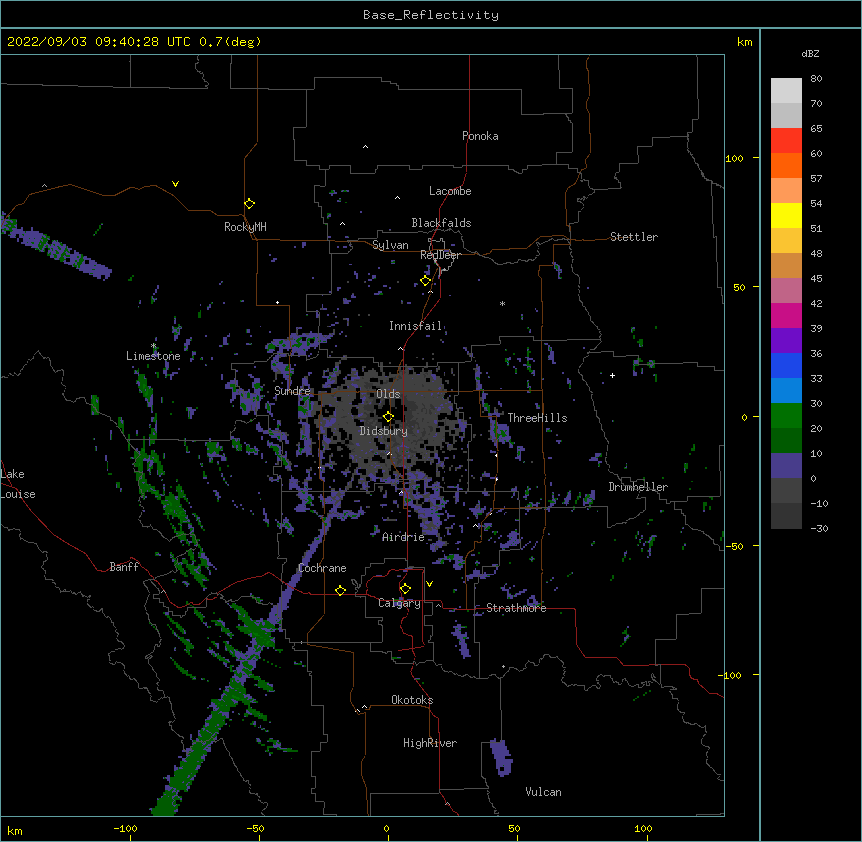Click the Calgary label
This screenshot has width=862, height=842.
click(x=399, y=603)
